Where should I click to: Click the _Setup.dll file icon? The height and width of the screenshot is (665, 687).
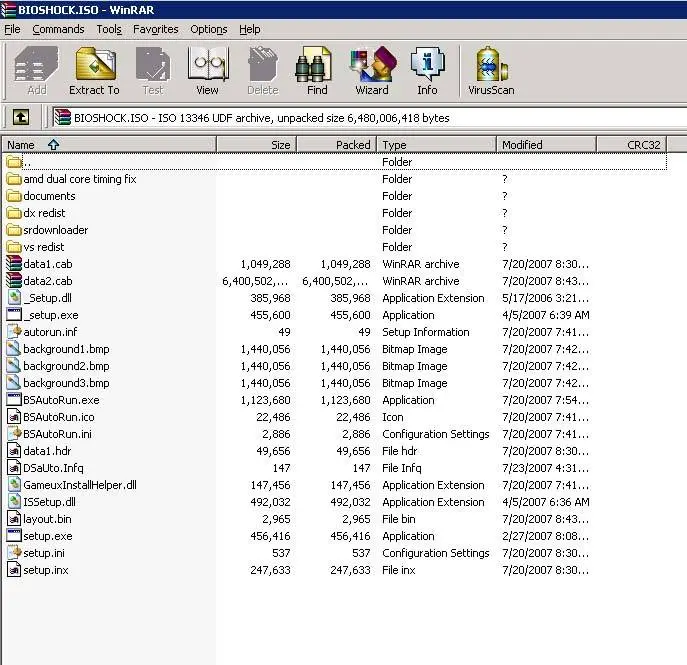pos(14,298)
